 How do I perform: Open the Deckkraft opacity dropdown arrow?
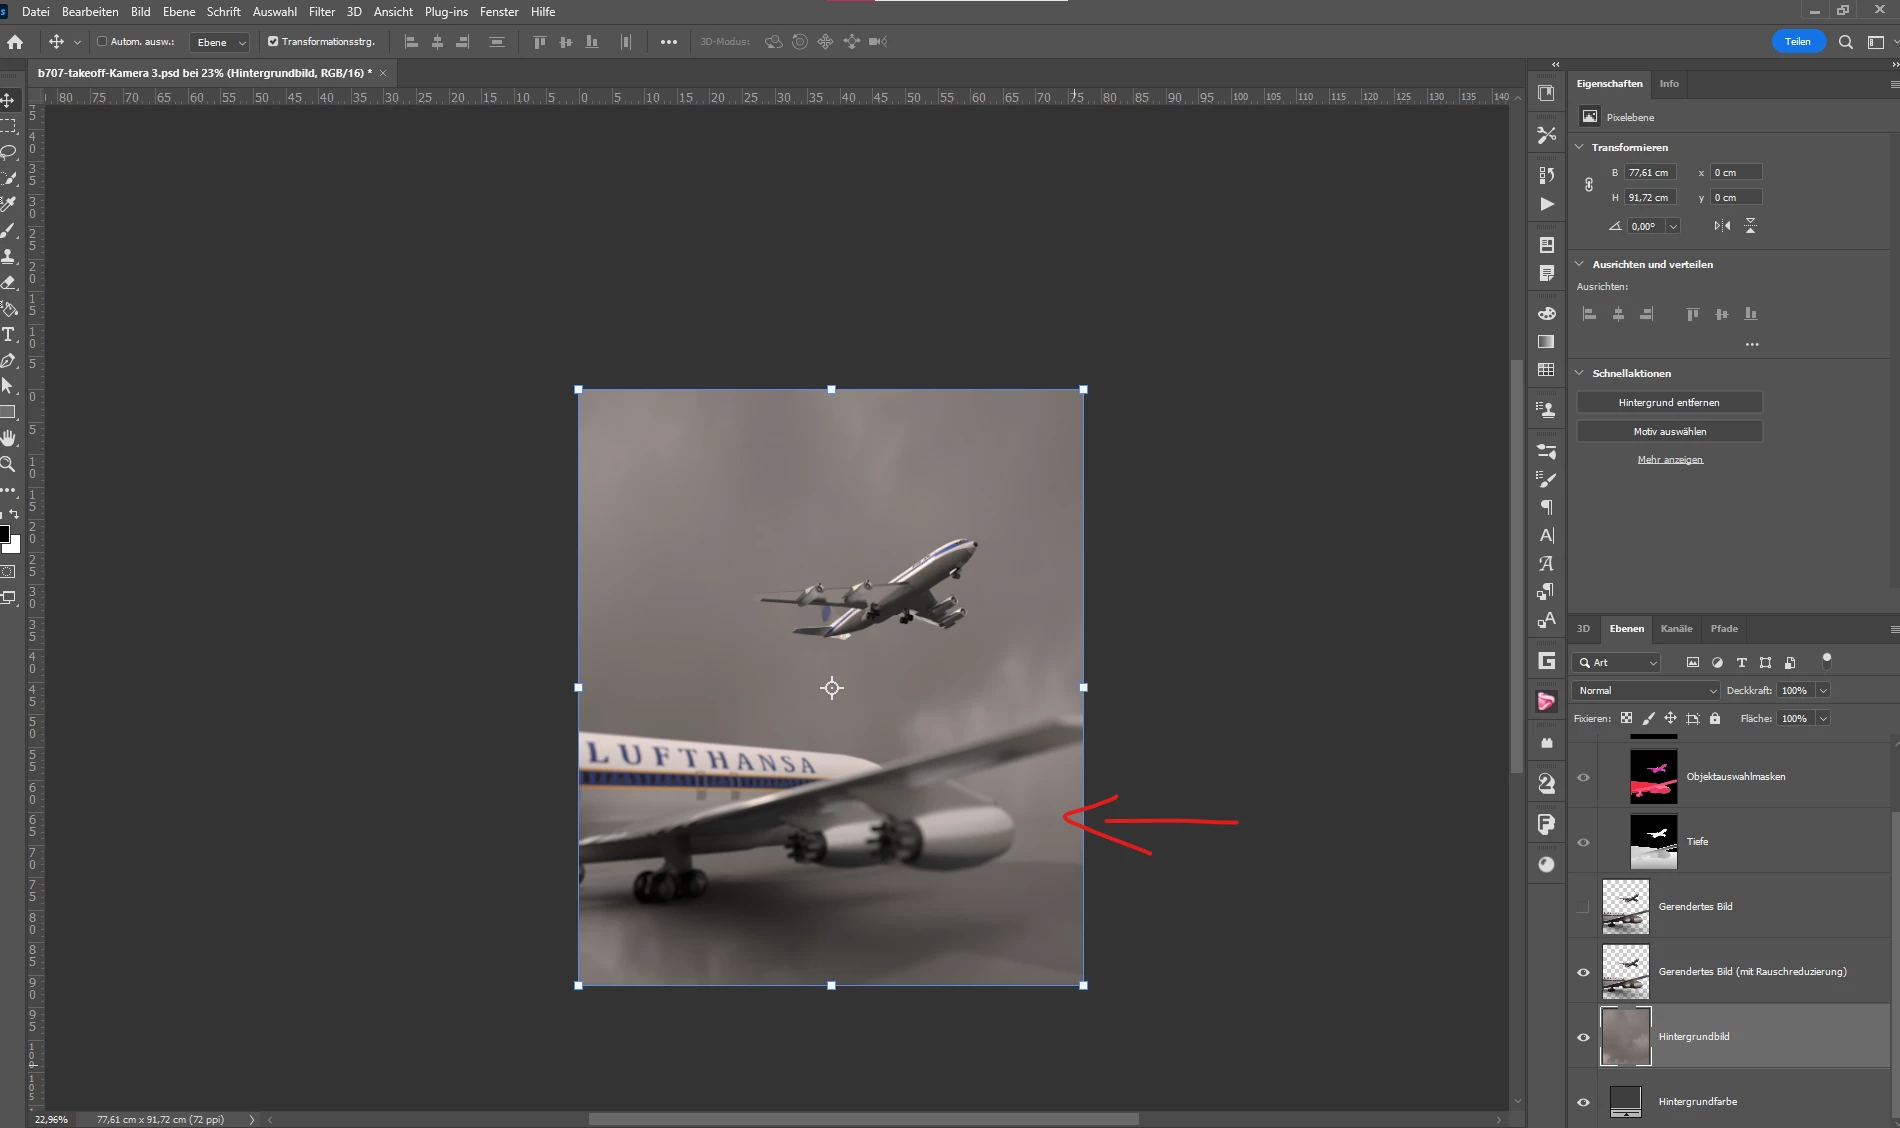[1823, 690]
